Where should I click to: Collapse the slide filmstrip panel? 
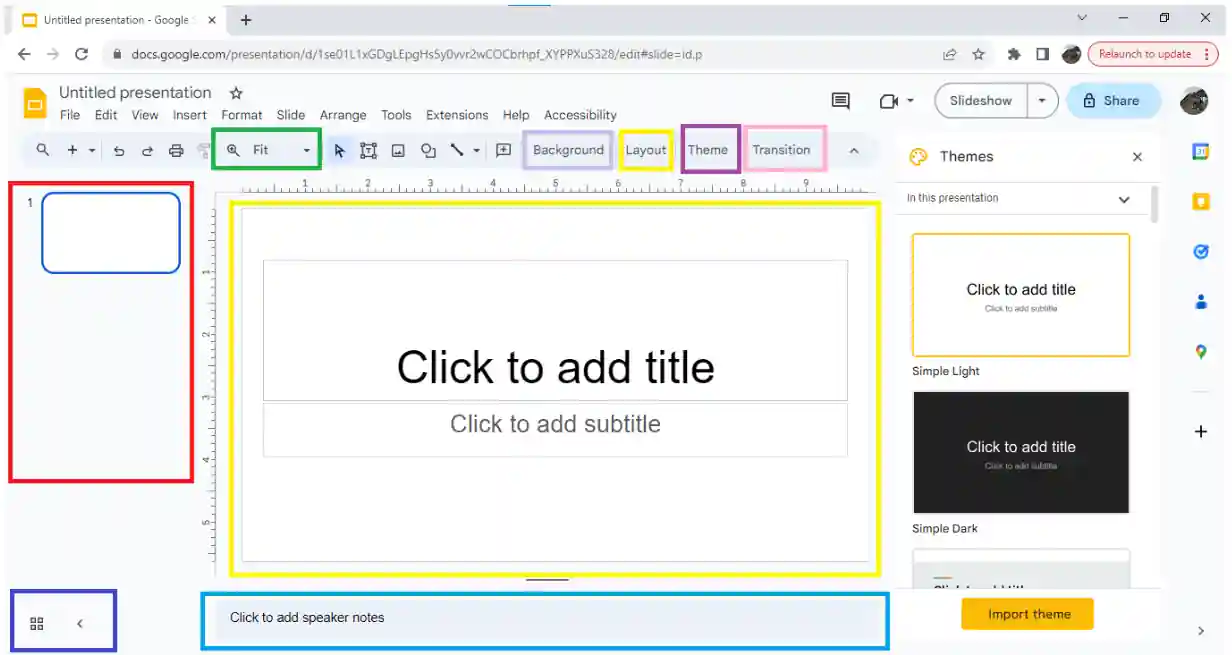(x=79, y=622)
